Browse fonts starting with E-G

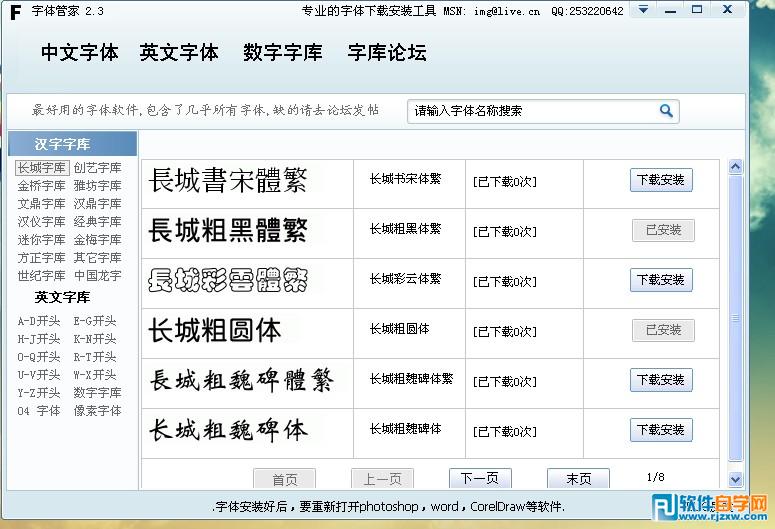[95, 321]
